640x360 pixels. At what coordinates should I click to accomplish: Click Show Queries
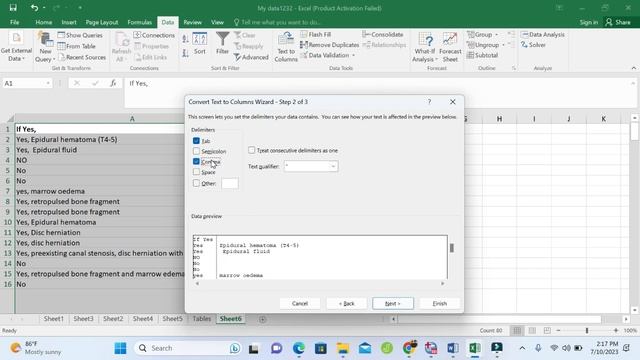click(80, 35)
